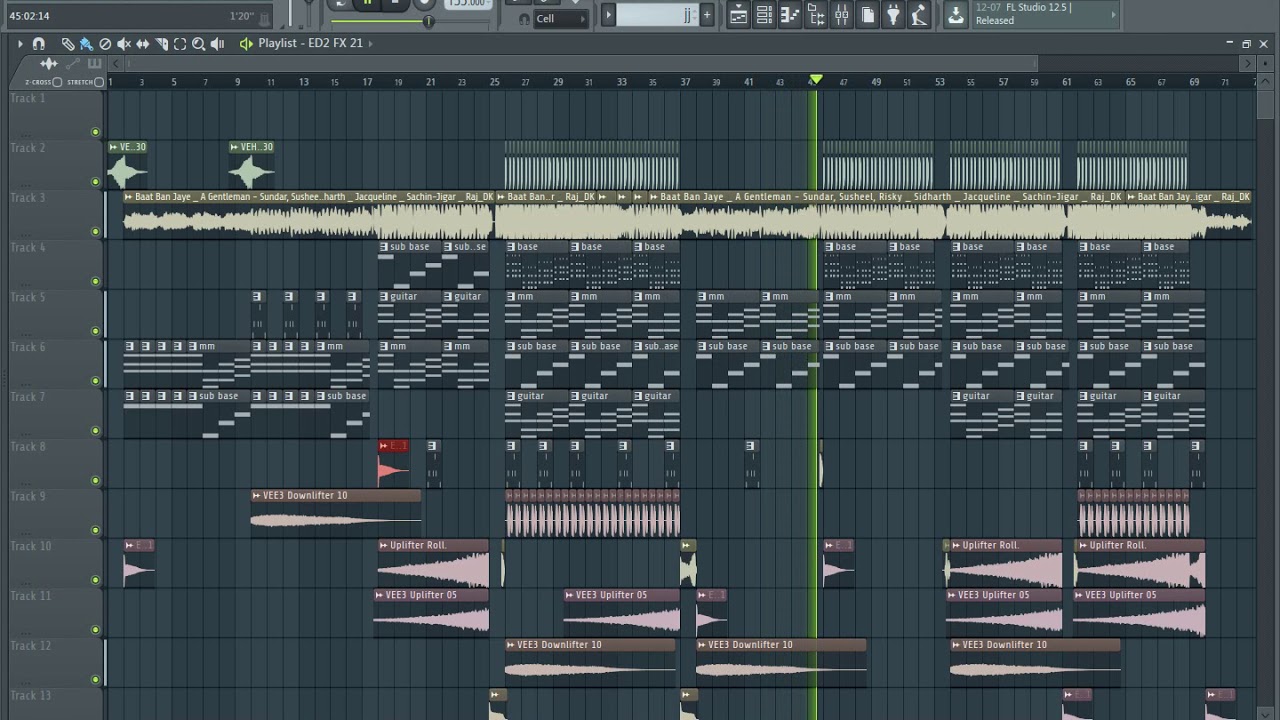Open clip menu of first Baat Ban Jaye clip
Screen dimensions: 1280x720
pos(129,197)
